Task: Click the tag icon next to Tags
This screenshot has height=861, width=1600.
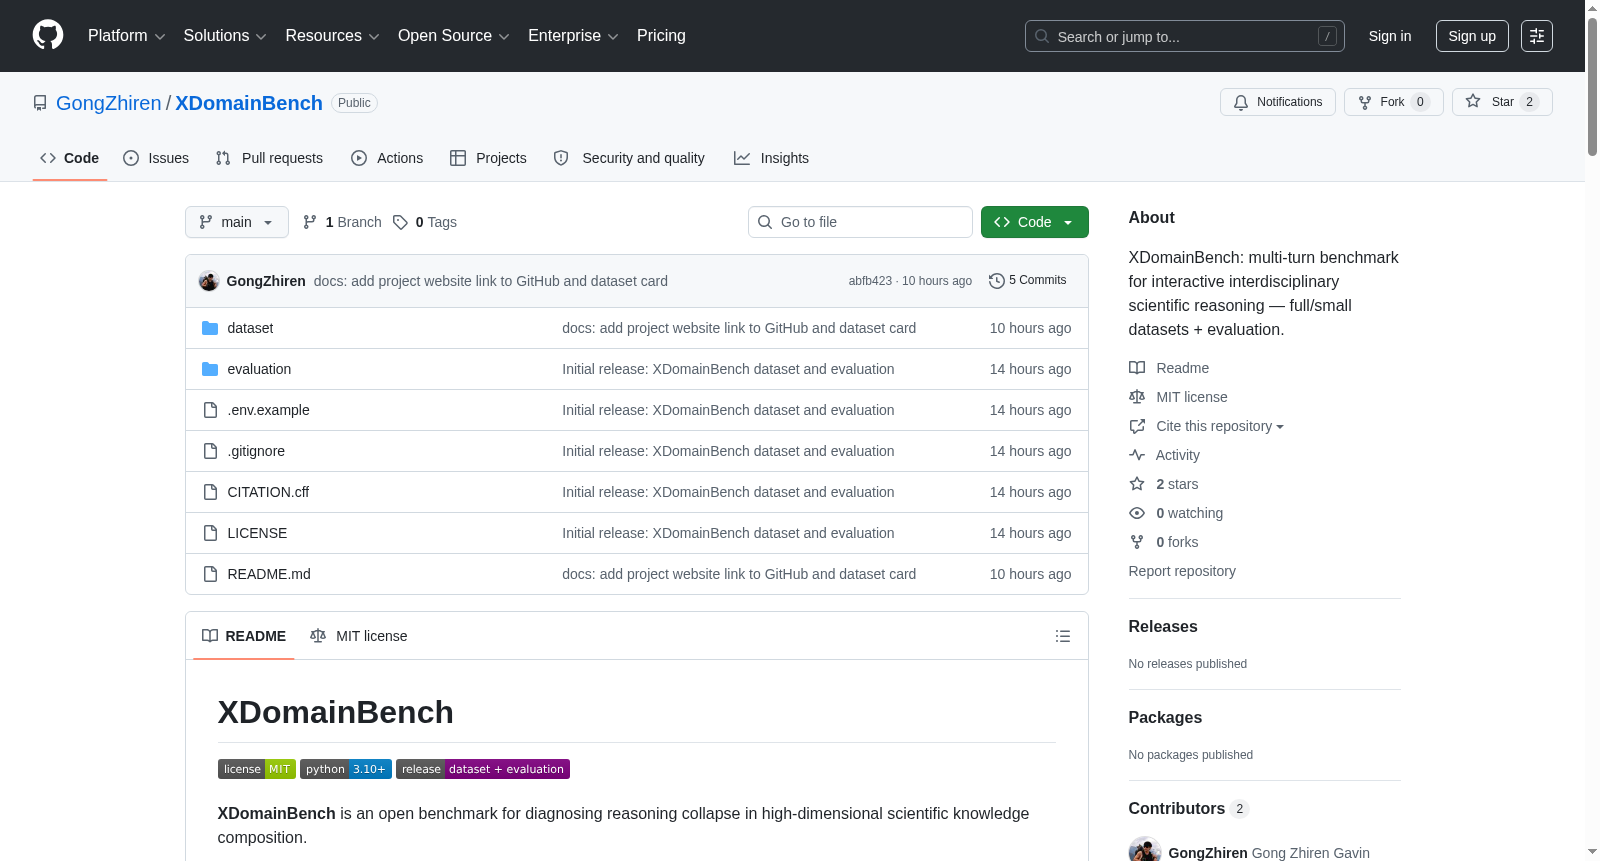Action: [x=400, y=222]
